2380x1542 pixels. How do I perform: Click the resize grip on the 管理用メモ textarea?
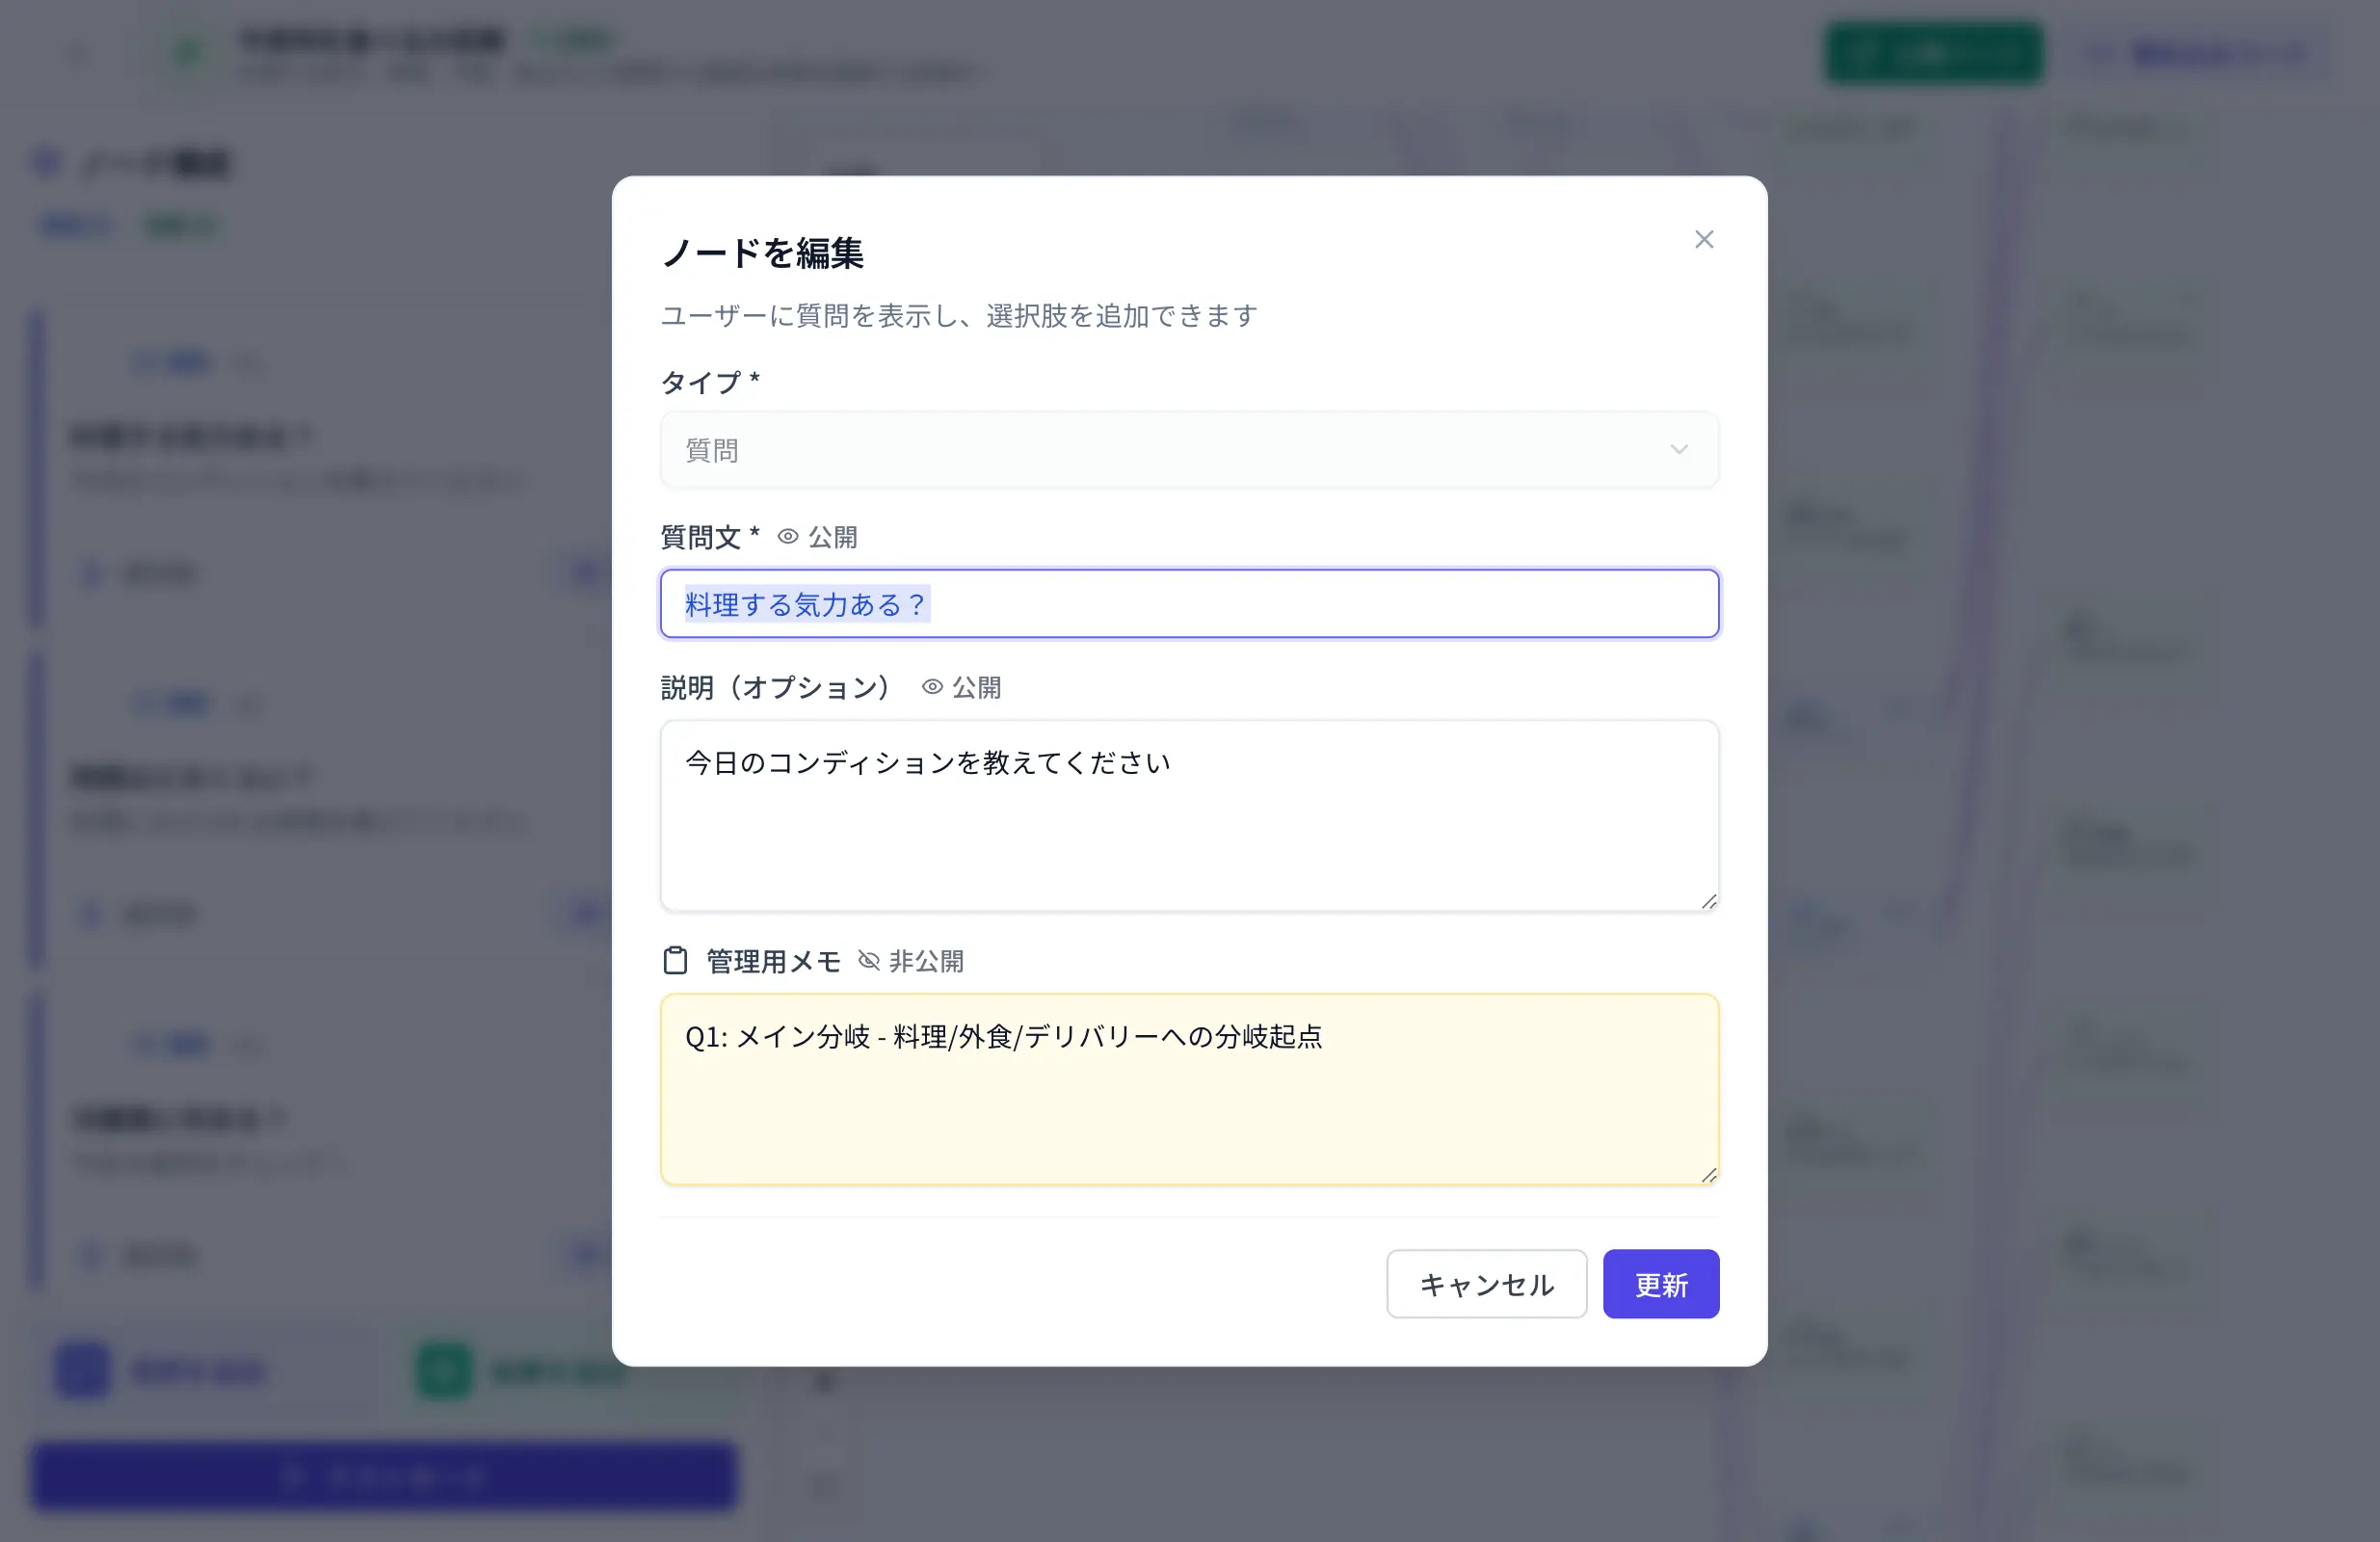[x=1707, y=1174]
